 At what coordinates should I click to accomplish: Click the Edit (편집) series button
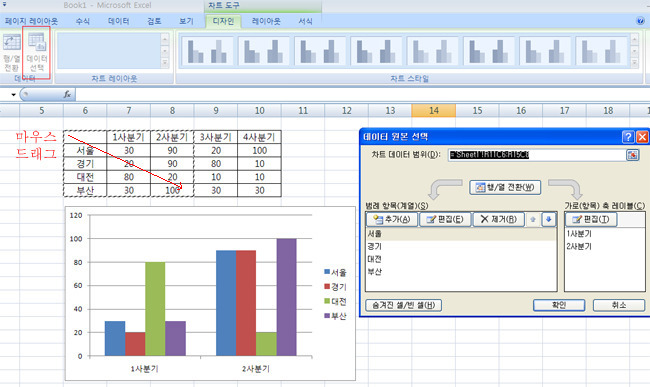point(445,219)
